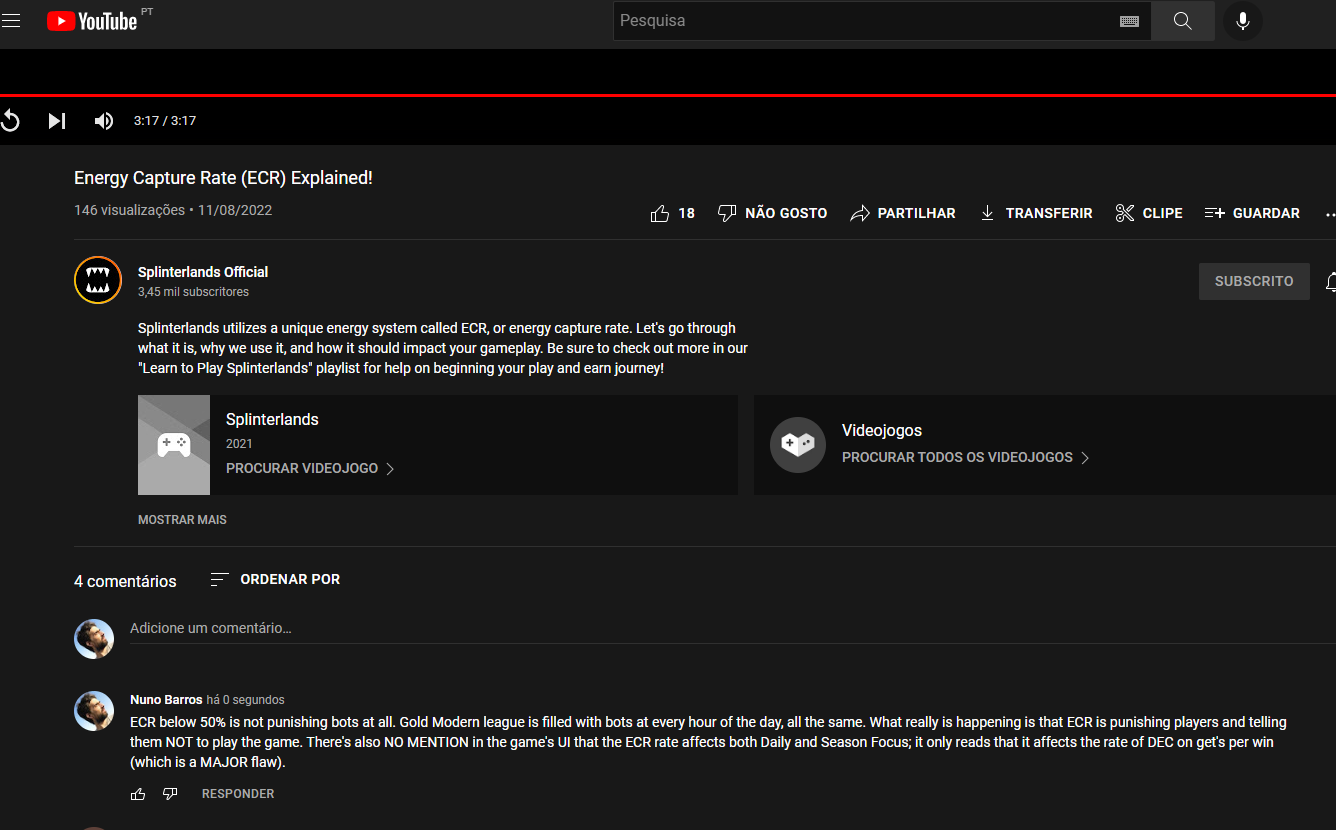1336x830 pixels.
Task: Reply to the comment with RESPONDER
Action: (x=238, y=794)
